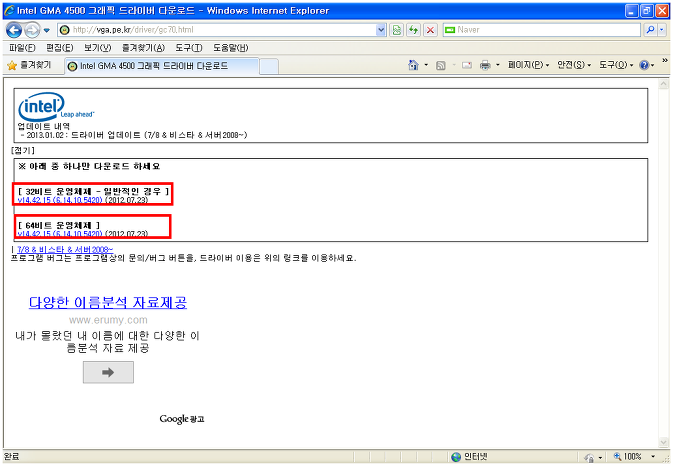673x466 pixels.
Task: Click the vertical scrollbar up arrow
Action: click(x=664, y=85)
